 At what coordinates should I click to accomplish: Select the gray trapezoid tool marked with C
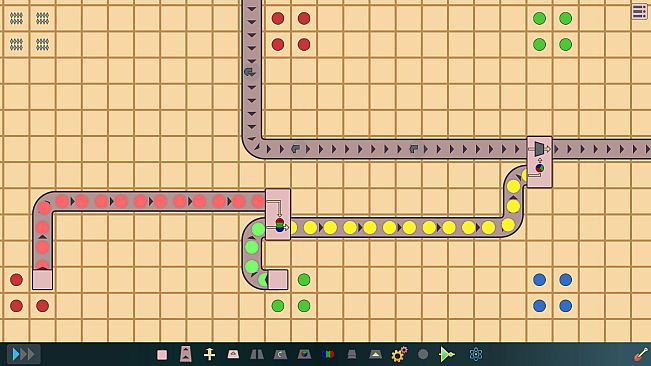click(280, 354)
